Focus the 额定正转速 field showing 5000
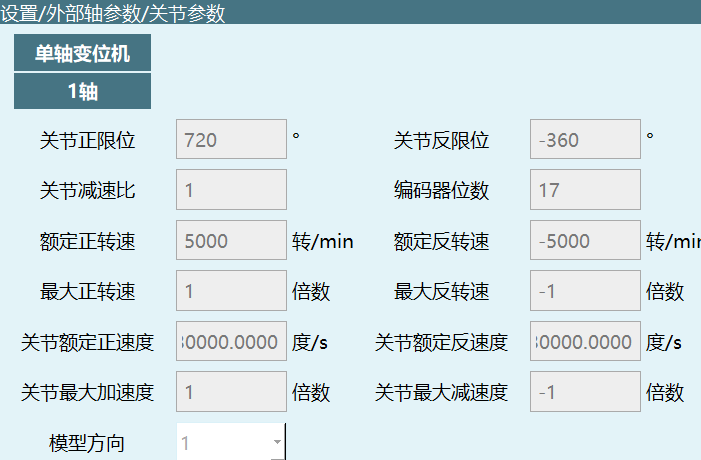The width and height of the screenshot is (701, 460). tap(231, 240)
